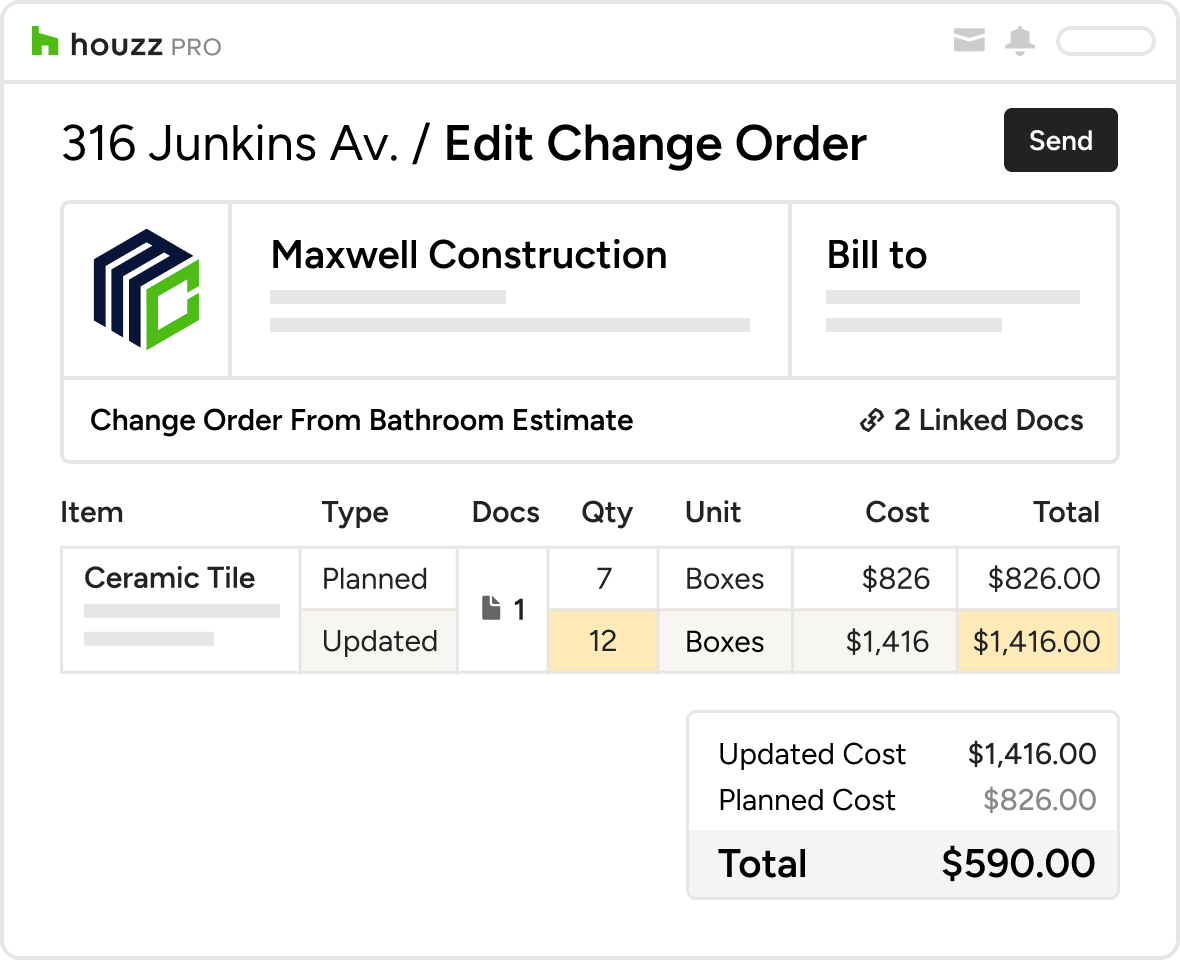Image resolution: width=1180 pixels, height=960 pixels.
Task: Click the planned cost $826 cell
Action: coord(874,578)
